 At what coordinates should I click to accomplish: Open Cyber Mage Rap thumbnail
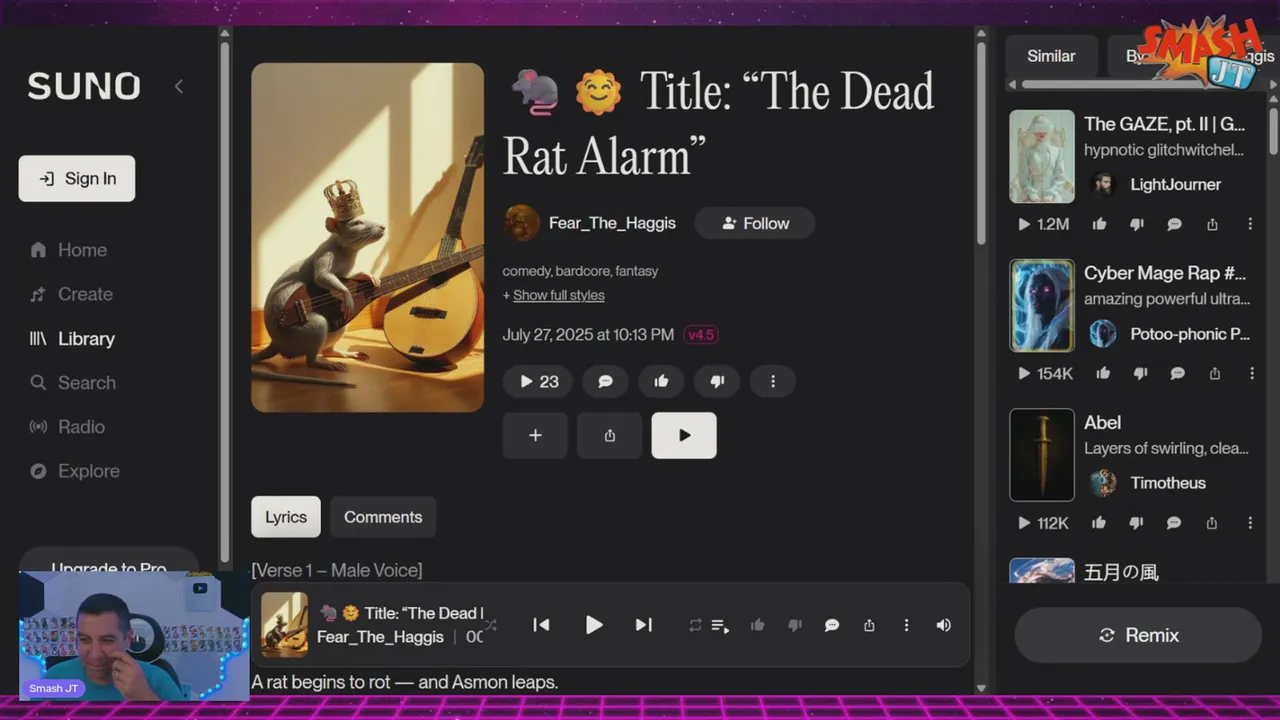(x=1042, y=305)
